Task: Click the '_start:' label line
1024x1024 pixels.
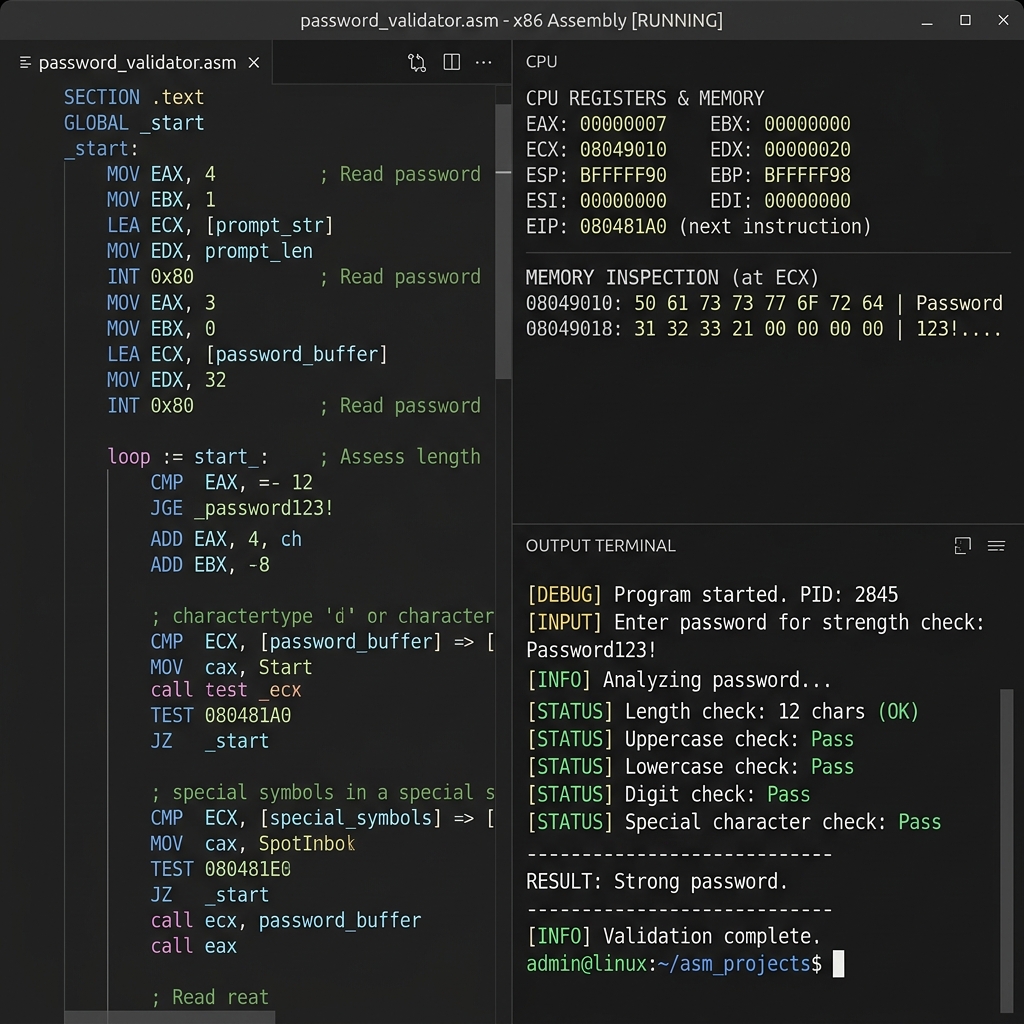Action: coord(101,149)
